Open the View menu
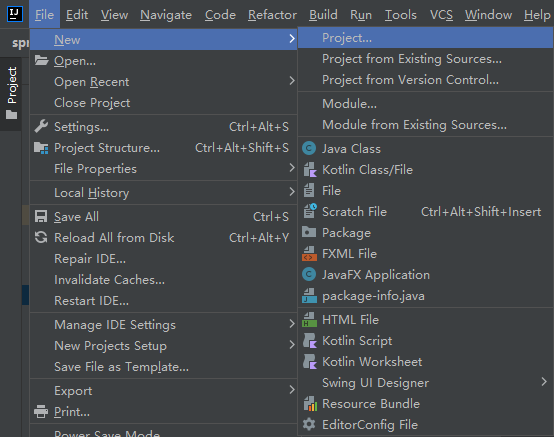The height and width of the screenshot is (437, 554). point(114,14)
